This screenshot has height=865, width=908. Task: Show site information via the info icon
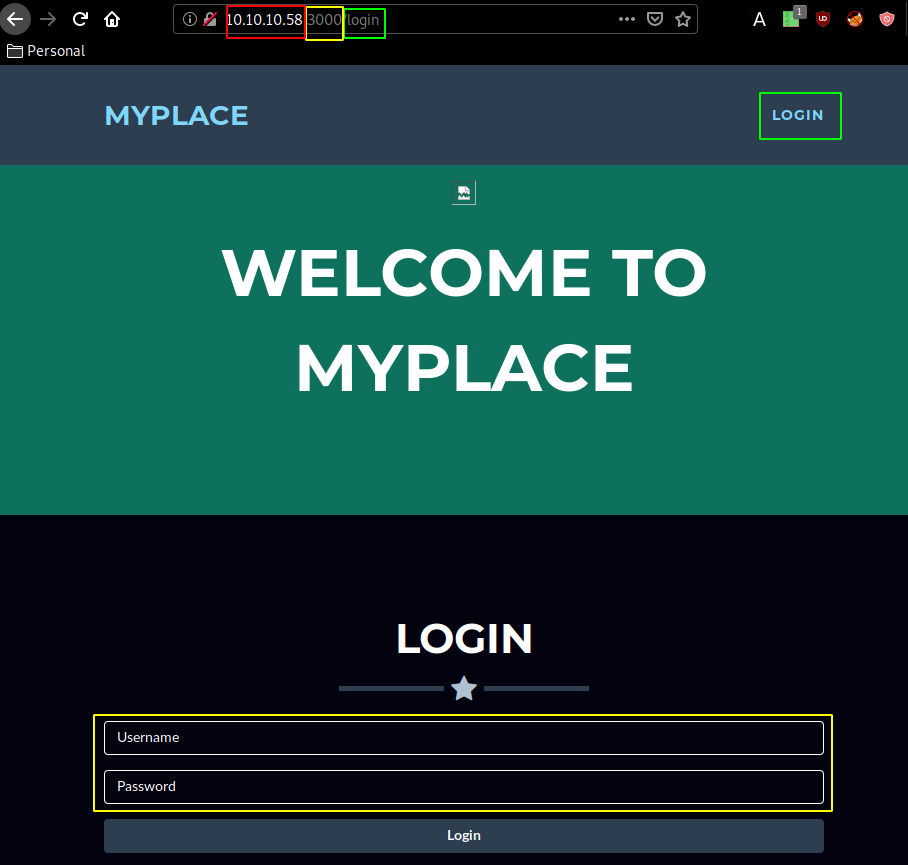[x=190, y=20]
